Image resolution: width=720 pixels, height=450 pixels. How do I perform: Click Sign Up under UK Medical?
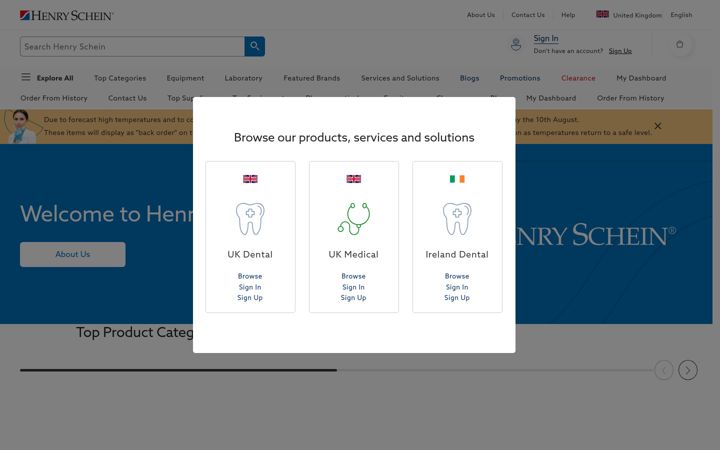pos(353,298)
